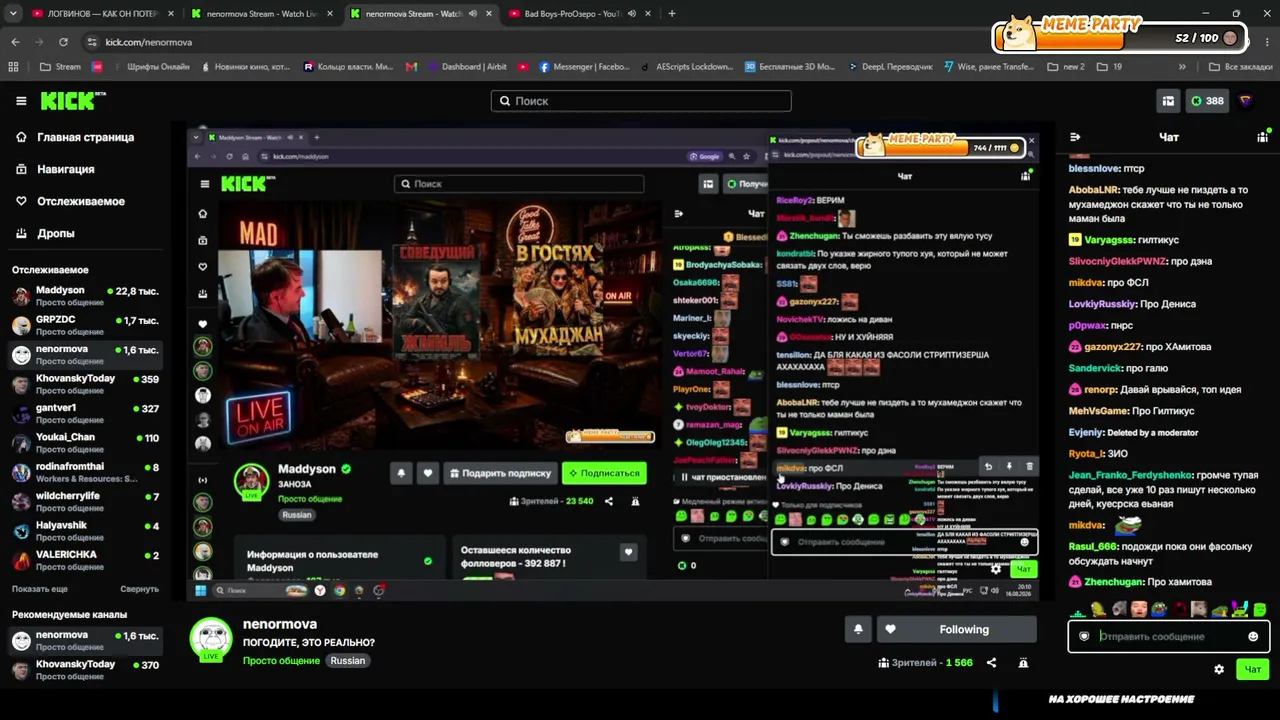Collapse the chat panel with arrow icon
The width and height of the screenshot is (1280, 720).
(1075, 137)
